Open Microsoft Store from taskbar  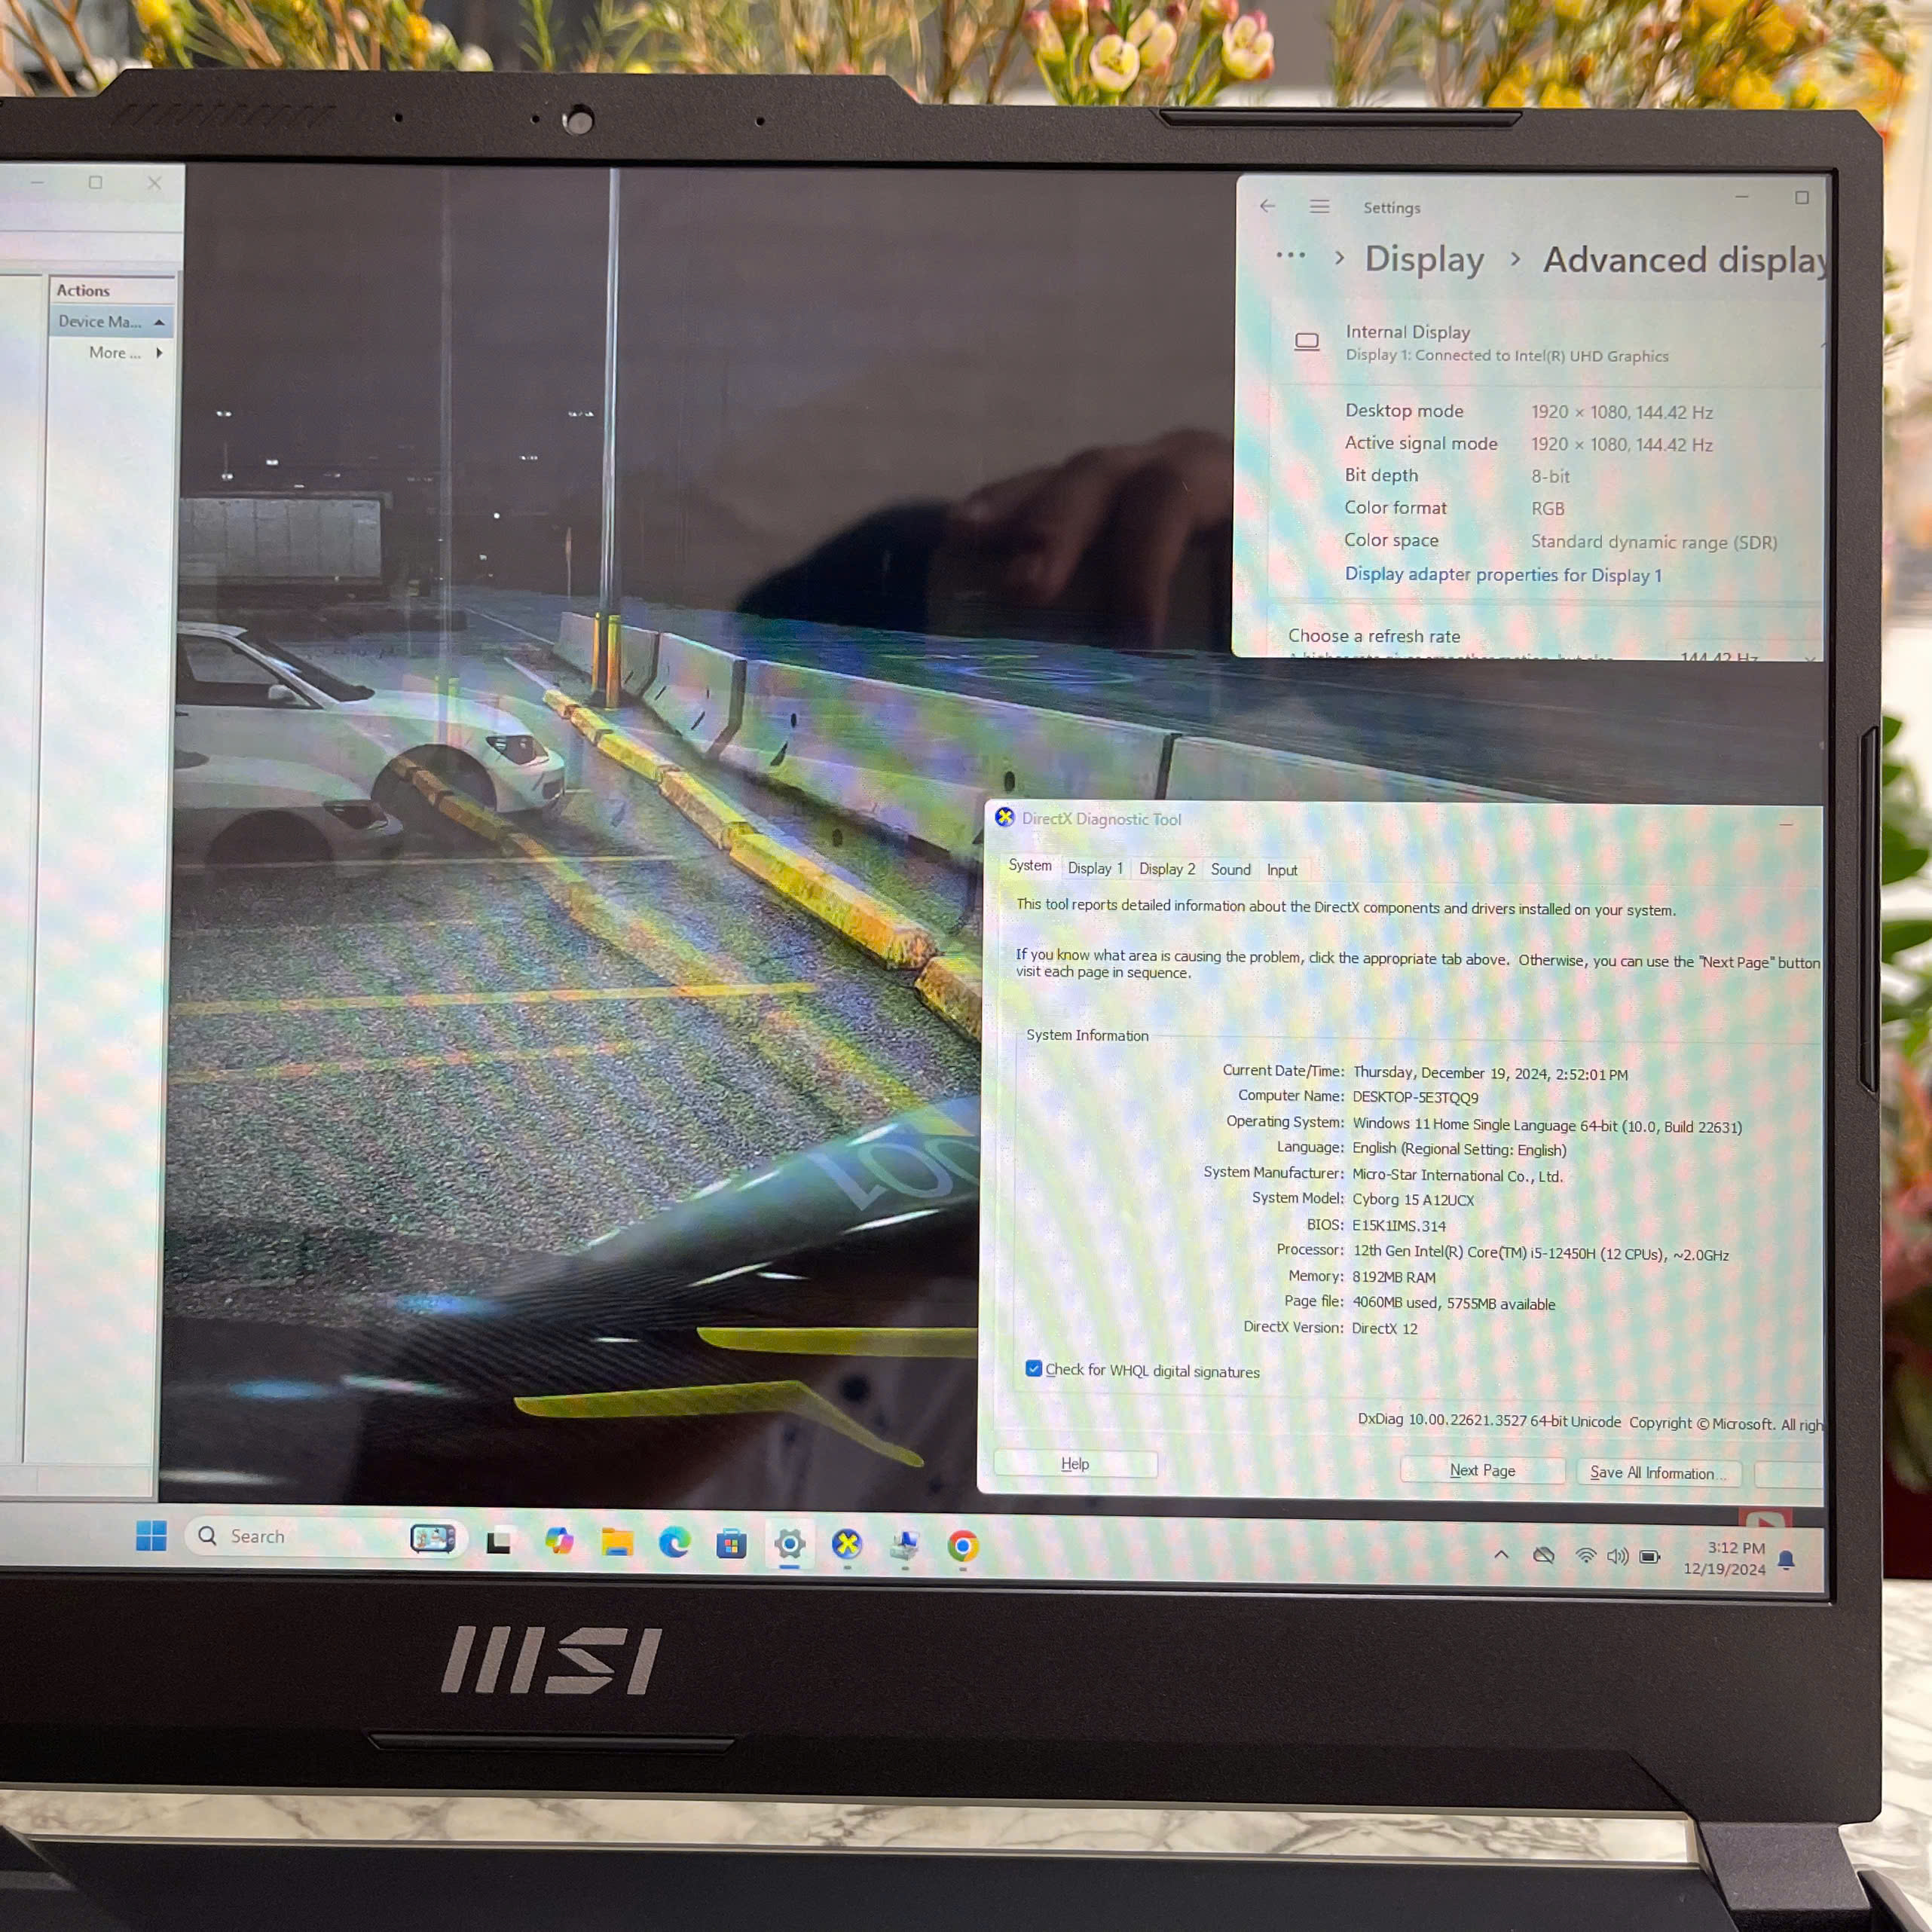731,1544
